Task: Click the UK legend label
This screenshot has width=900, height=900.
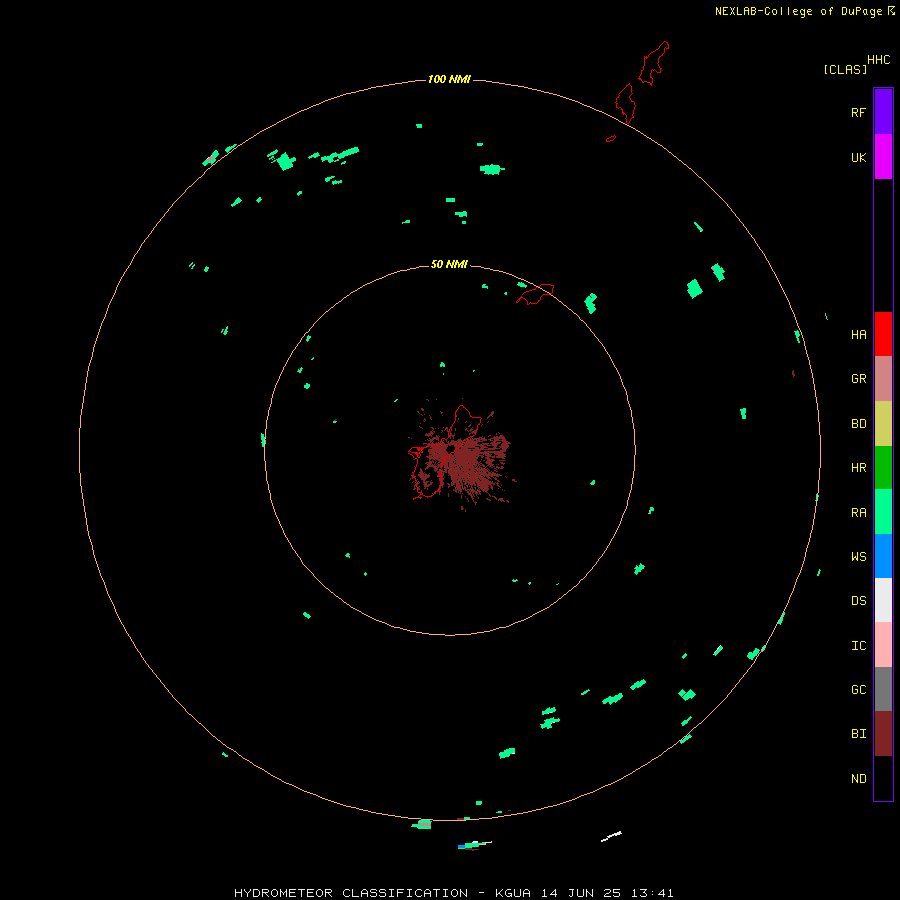Action: tap(858, 158)
